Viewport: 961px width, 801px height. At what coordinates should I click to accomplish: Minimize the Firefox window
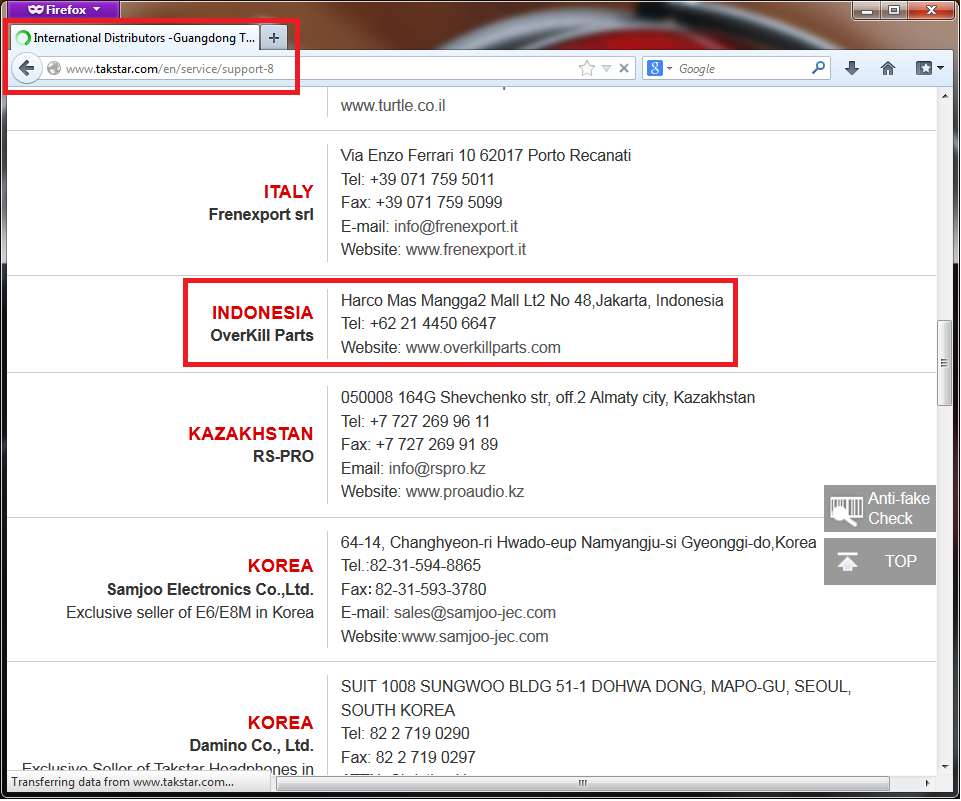[x=867, y=10]
